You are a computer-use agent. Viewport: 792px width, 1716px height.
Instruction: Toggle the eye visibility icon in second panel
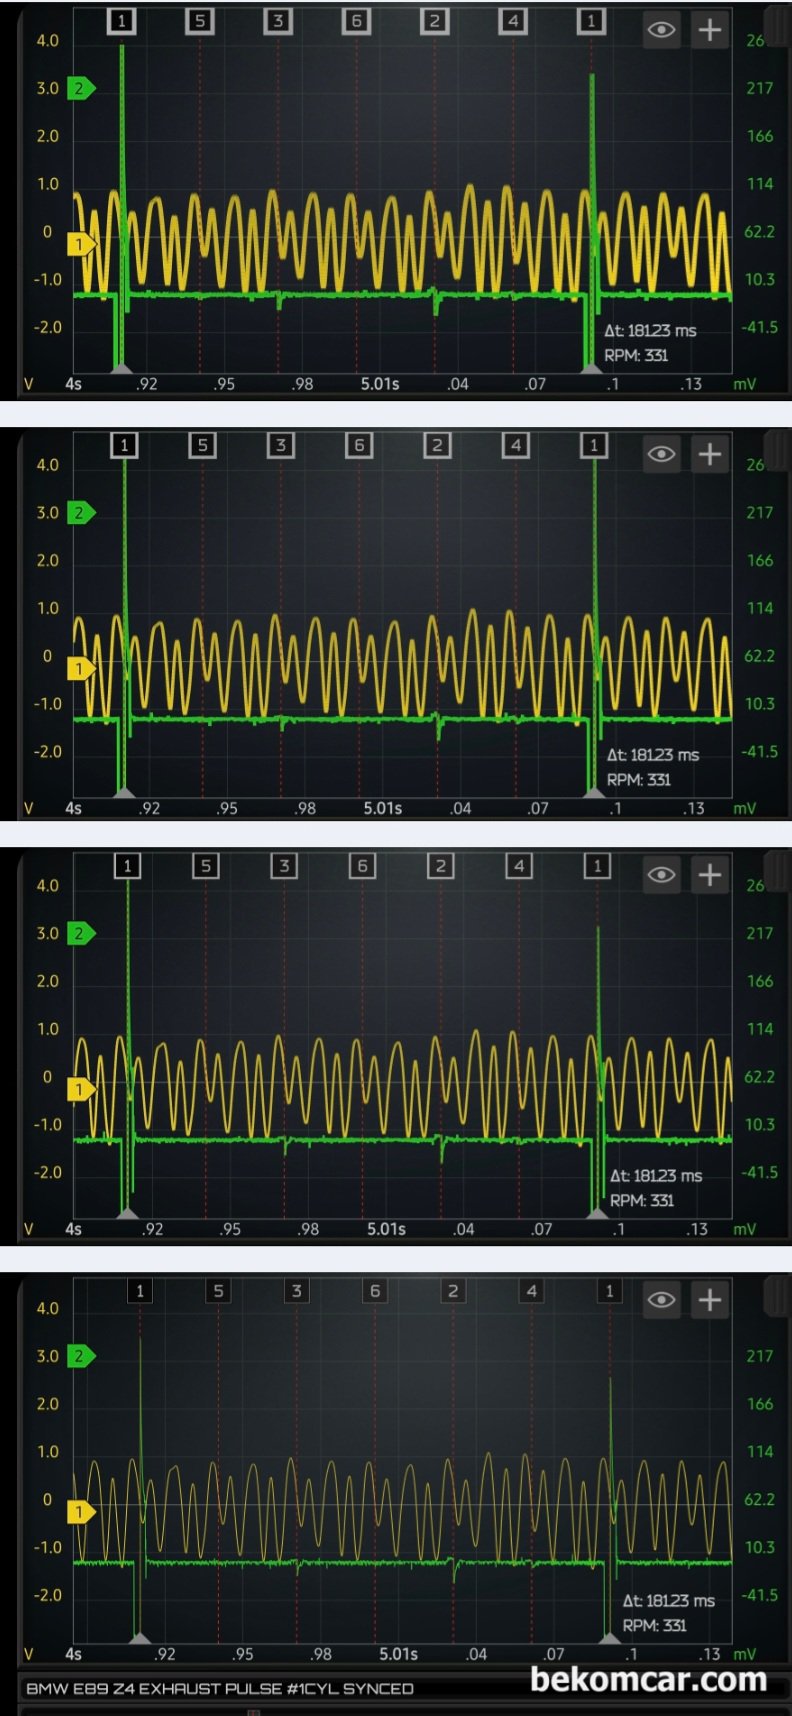pyautogui.click(x=661, y=454)
